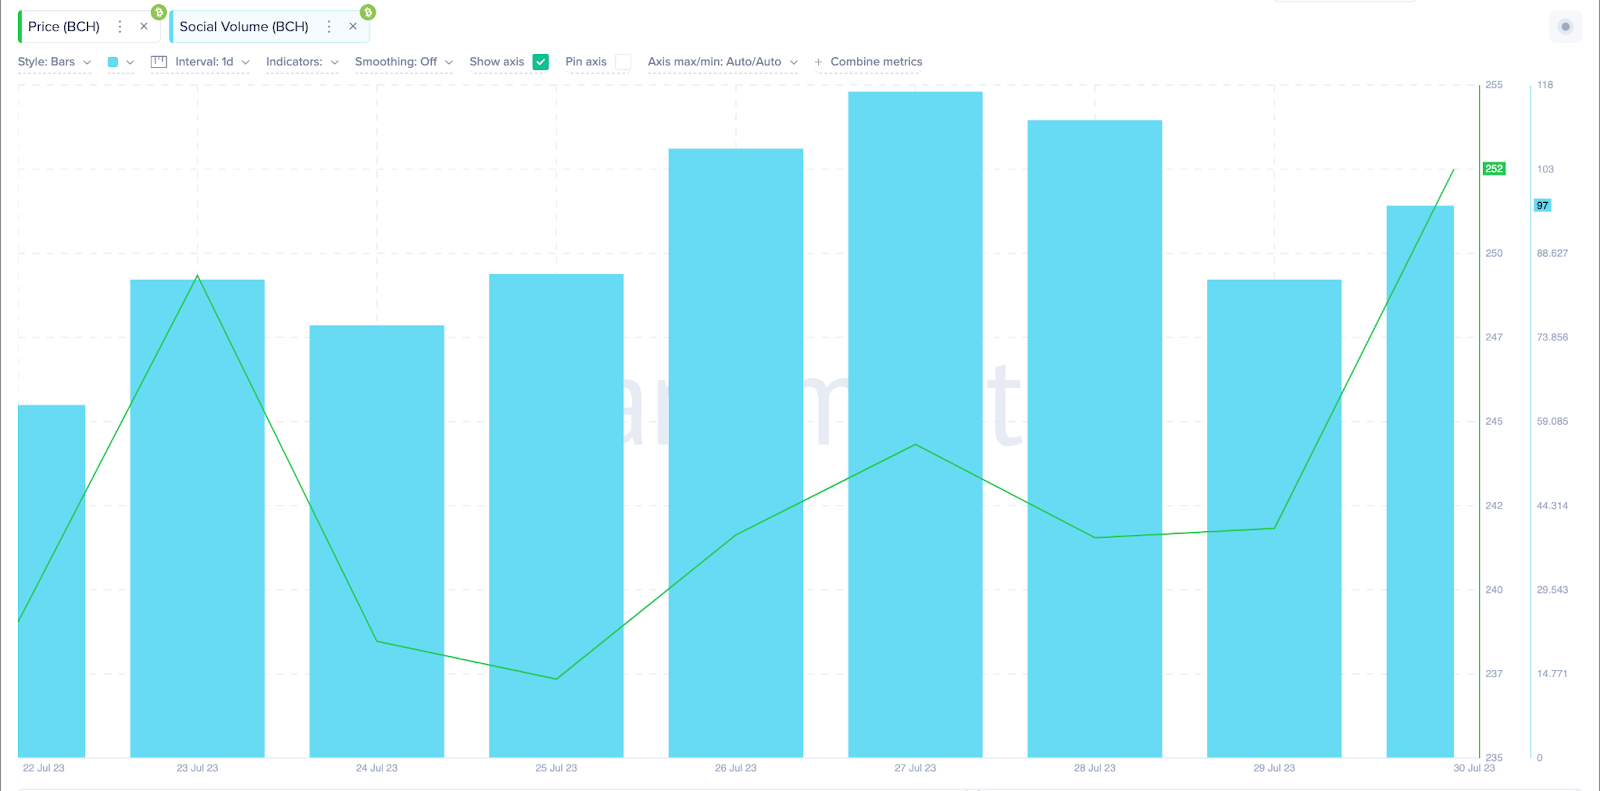Open the Indicators dropdown
This screenshot has width=1600, height=791.
pos(302,62)
